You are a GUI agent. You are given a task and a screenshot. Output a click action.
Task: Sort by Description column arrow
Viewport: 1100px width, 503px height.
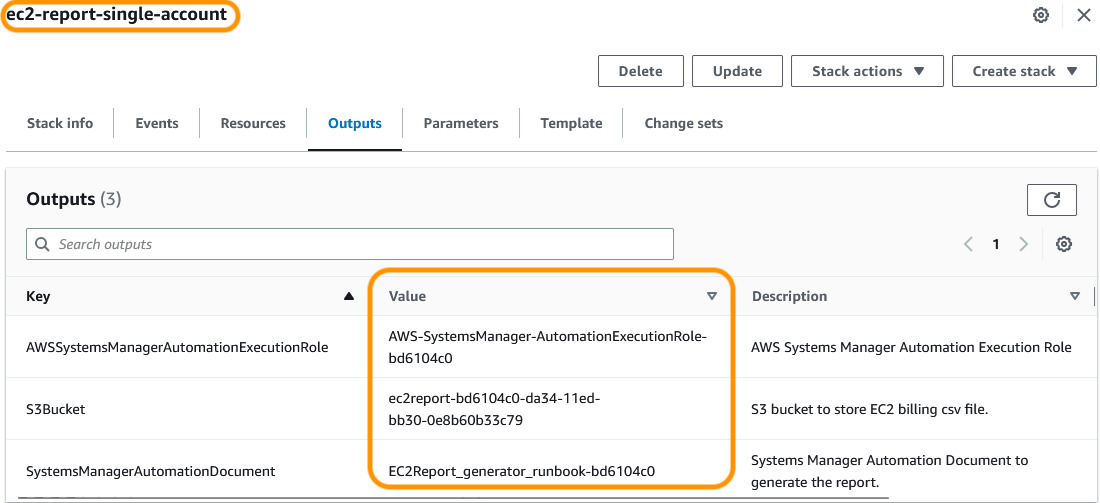1075,297
